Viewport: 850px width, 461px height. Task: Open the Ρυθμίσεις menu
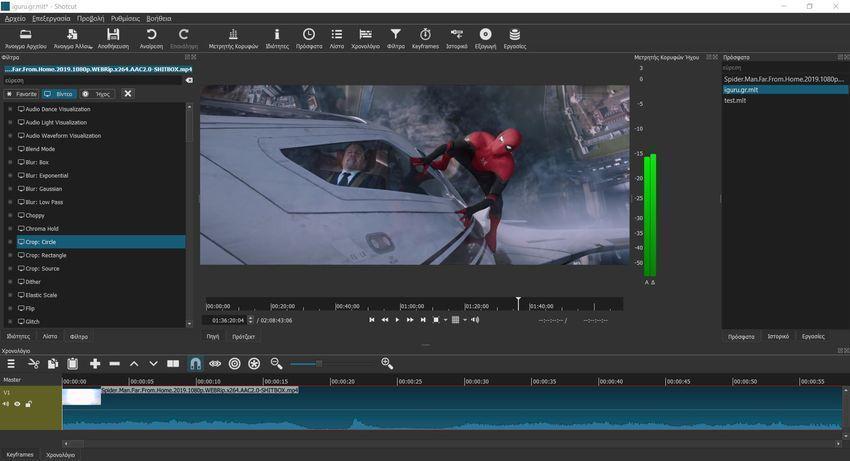pyautogui.click(x=125, y=18)
